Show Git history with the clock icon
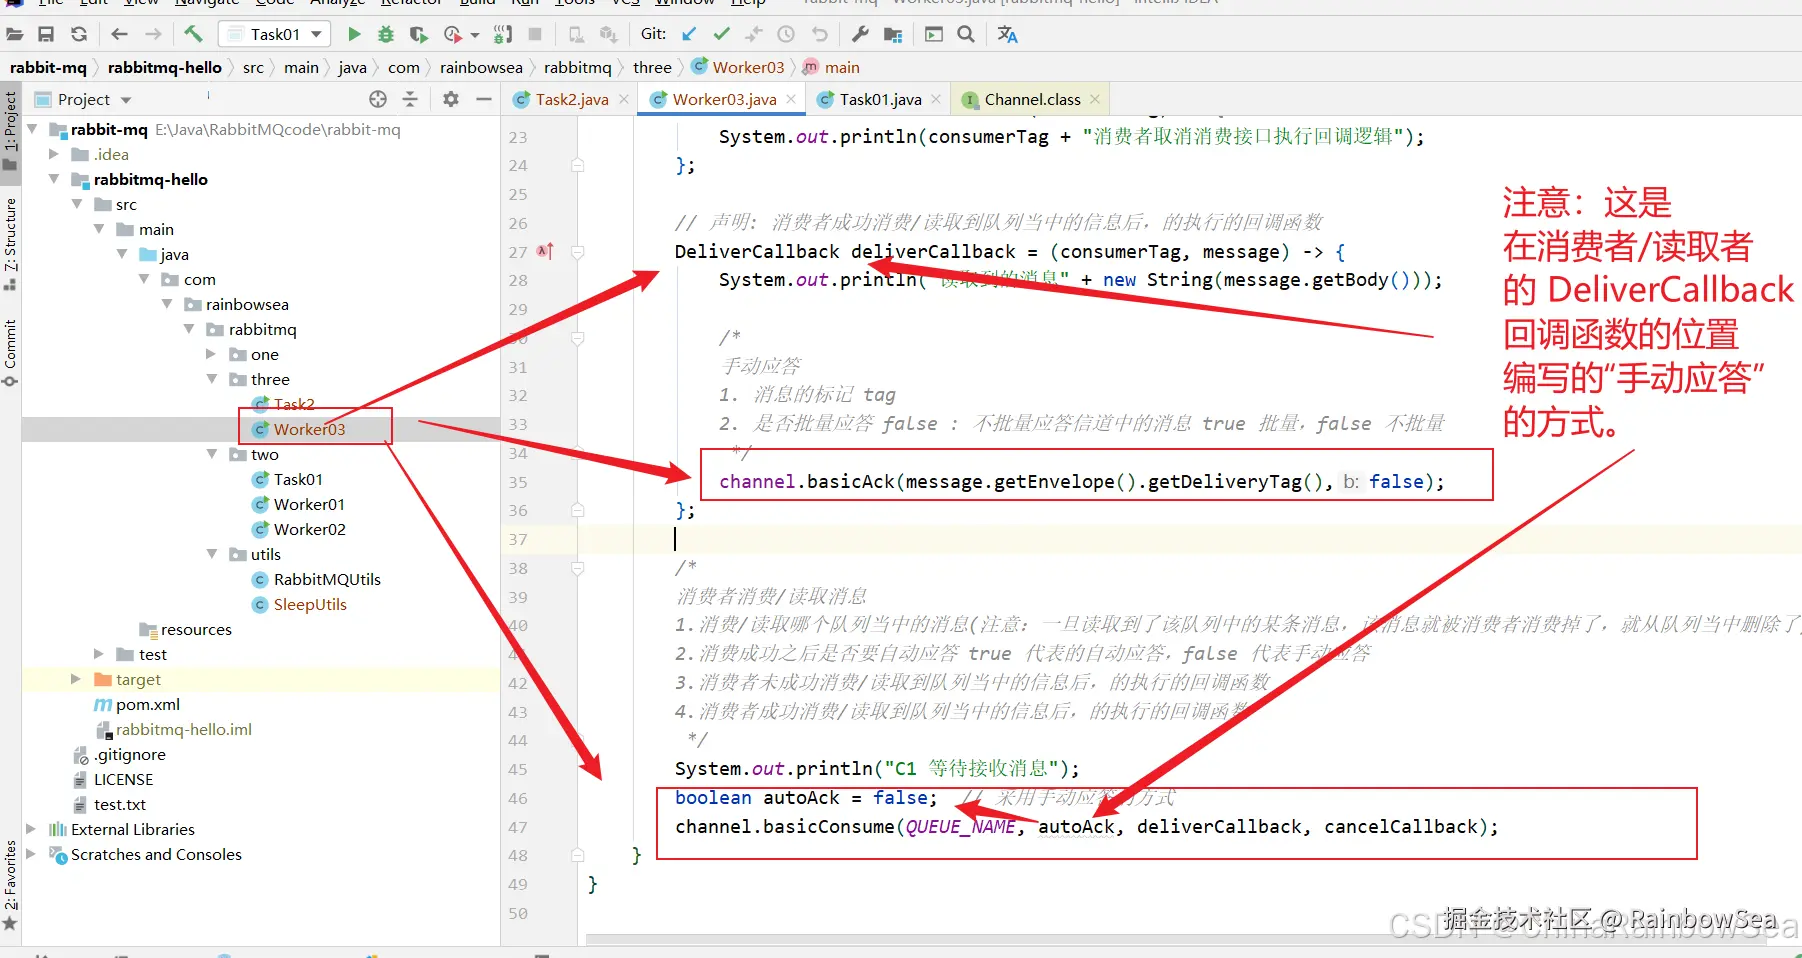1802x958 pixels. point(786,35)
